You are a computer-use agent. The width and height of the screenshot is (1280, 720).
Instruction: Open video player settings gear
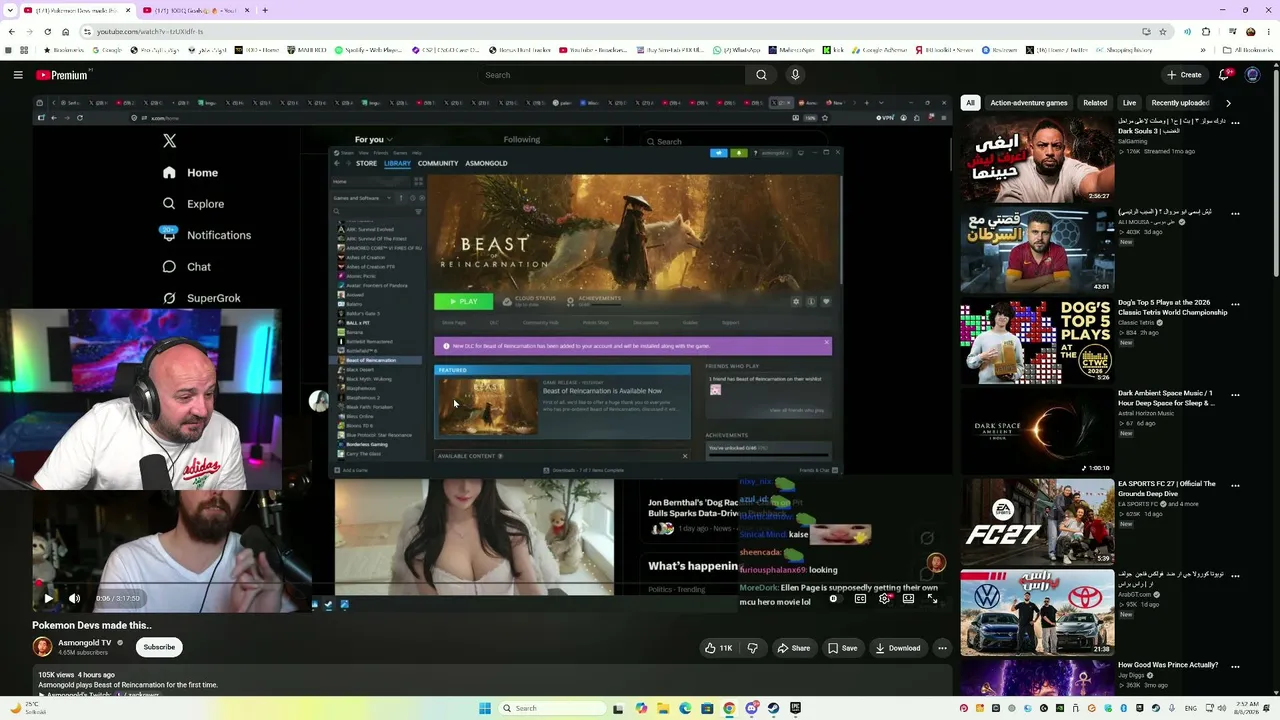pyautogui.click(x=884, y=598)
